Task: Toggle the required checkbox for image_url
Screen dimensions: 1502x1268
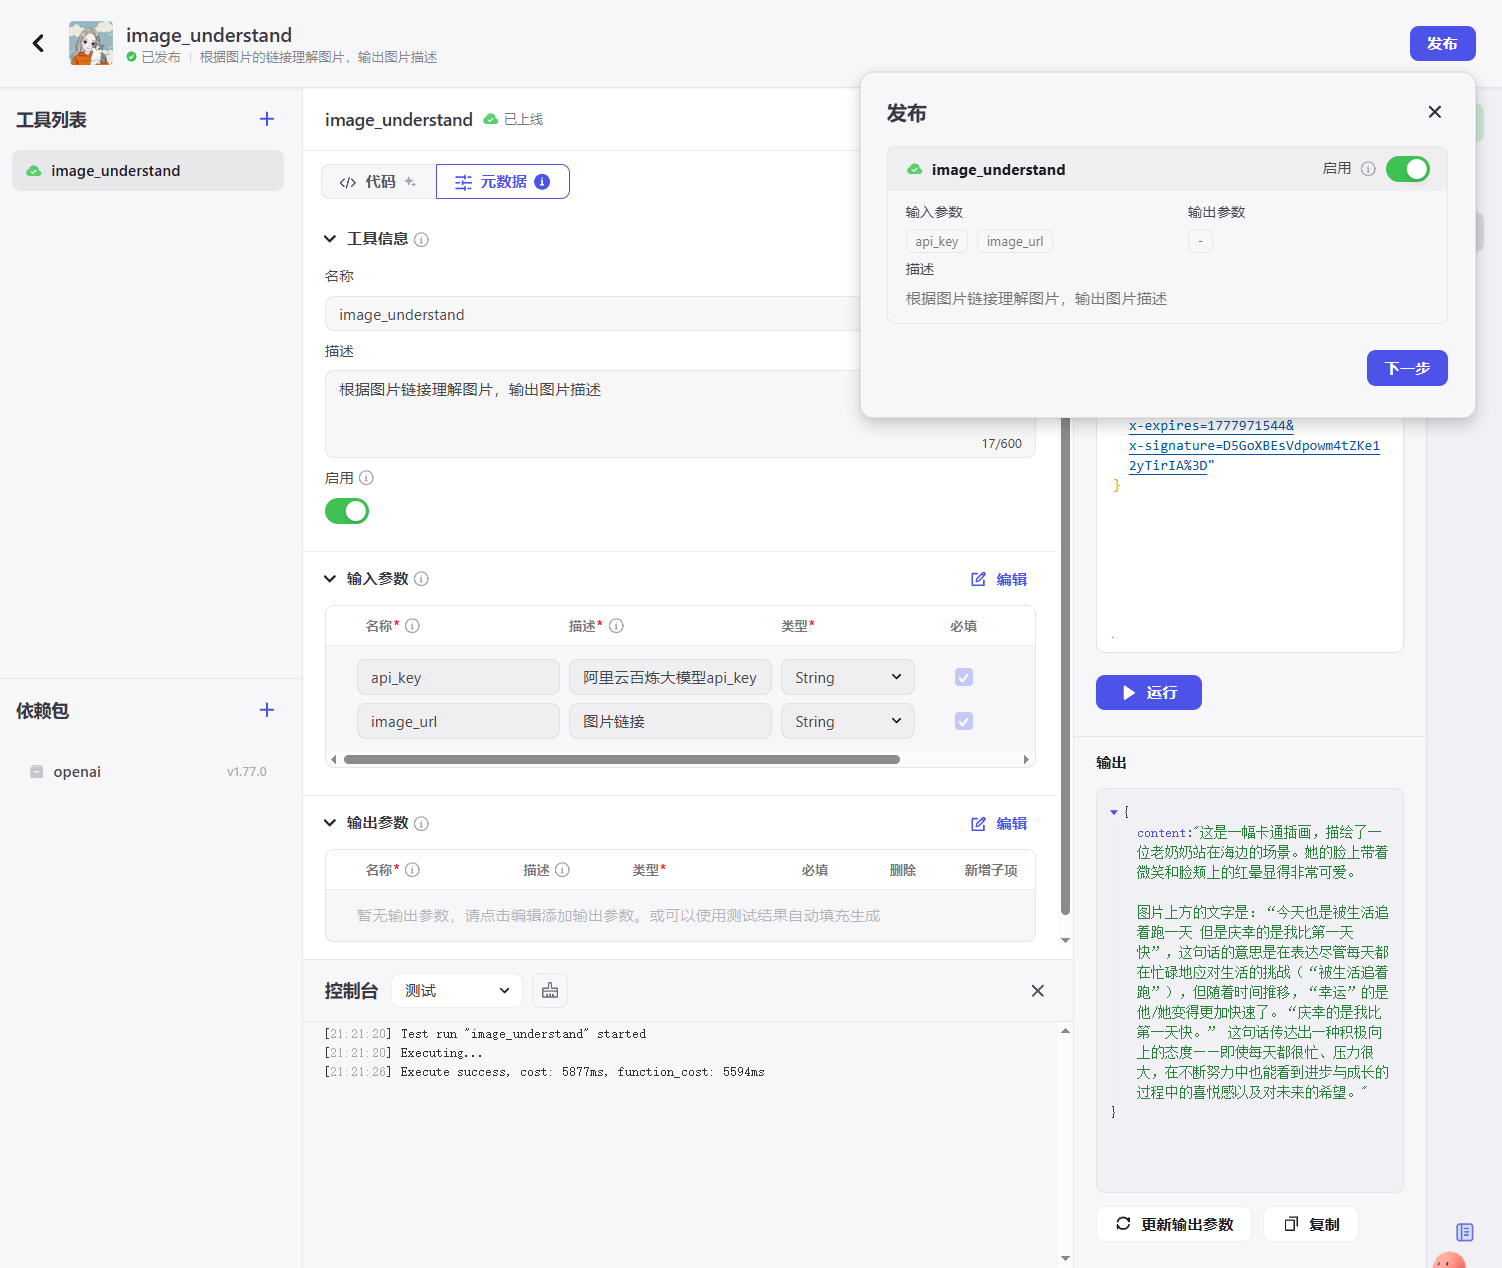Action: point(964,721)
